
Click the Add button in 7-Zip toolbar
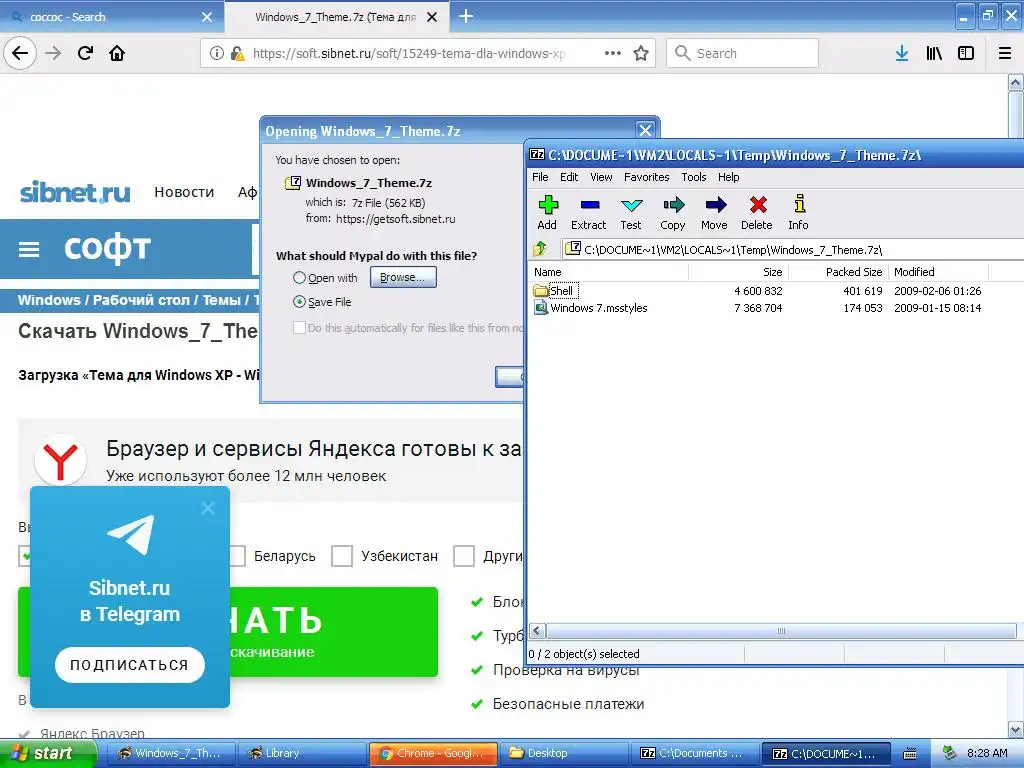[547, 213]
